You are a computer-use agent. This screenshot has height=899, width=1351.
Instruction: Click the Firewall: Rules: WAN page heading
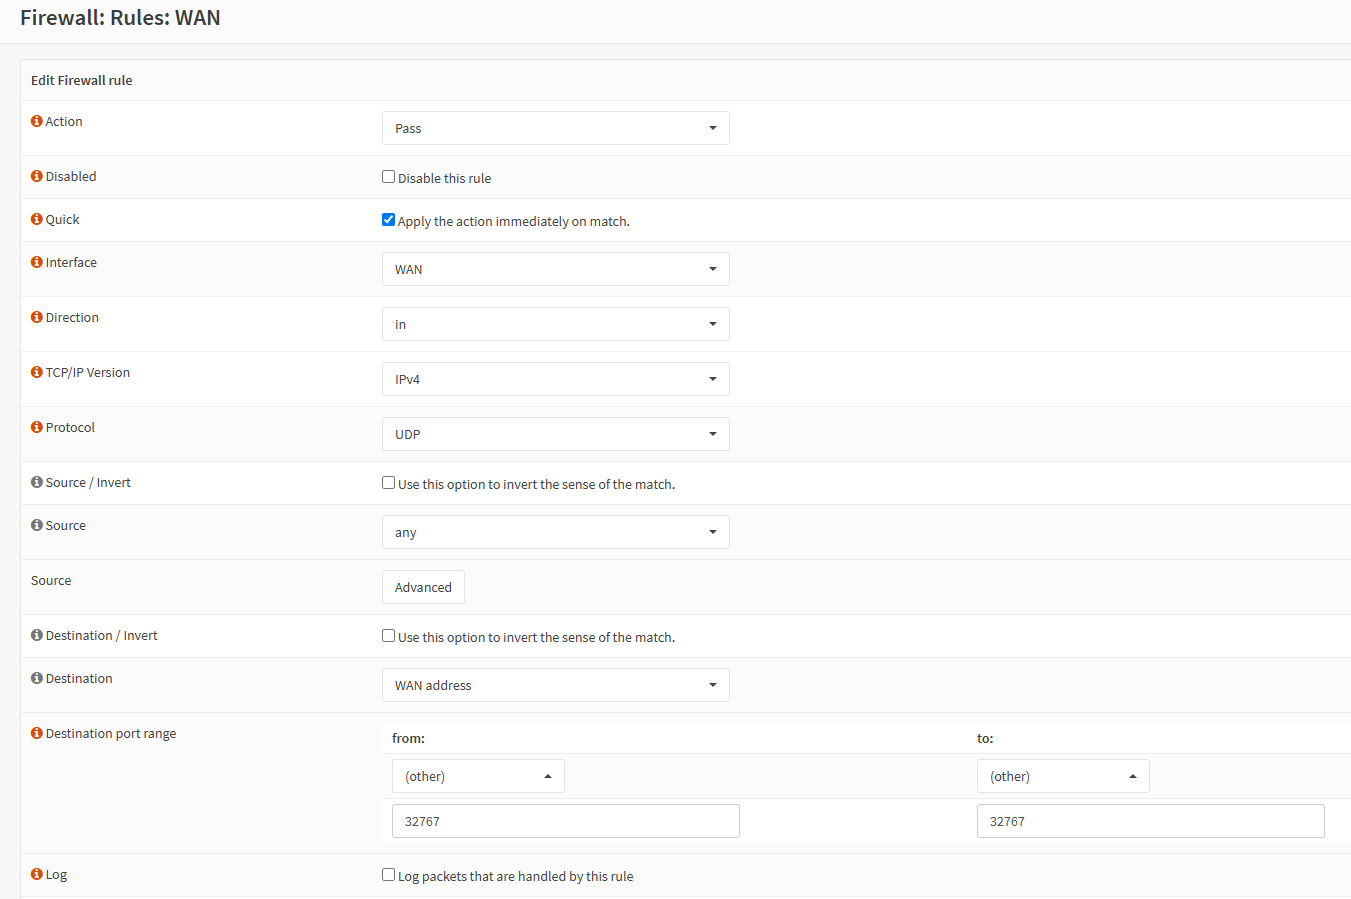[x=120, y=17]
